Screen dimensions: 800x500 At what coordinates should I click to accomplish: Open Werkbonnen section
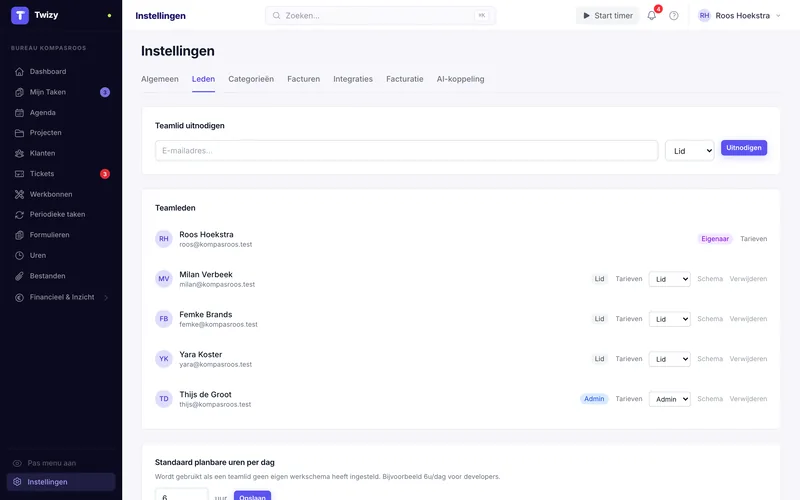pyautogui.click(x=51, y=194)
